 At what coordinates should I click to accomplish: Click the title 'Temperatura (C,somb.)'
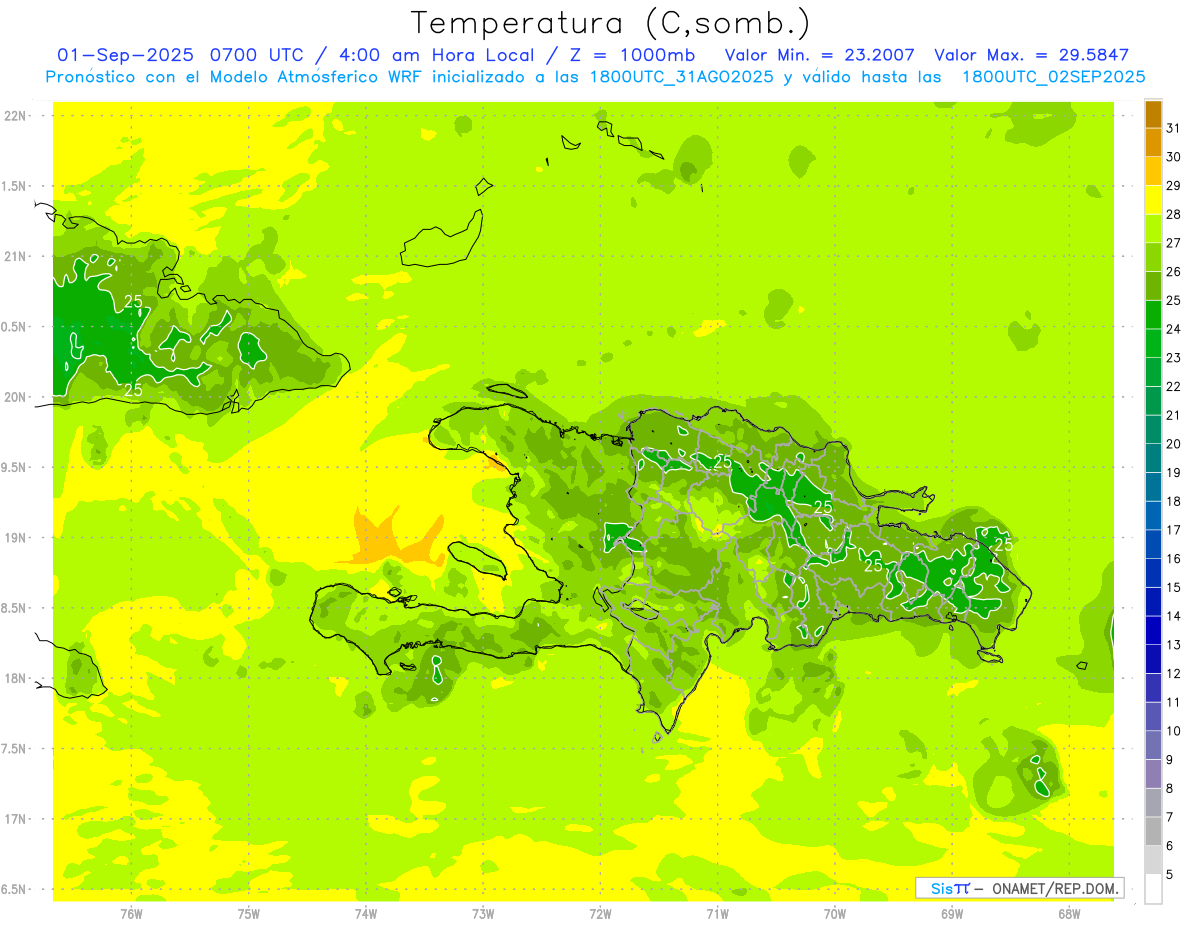(611, 23)
